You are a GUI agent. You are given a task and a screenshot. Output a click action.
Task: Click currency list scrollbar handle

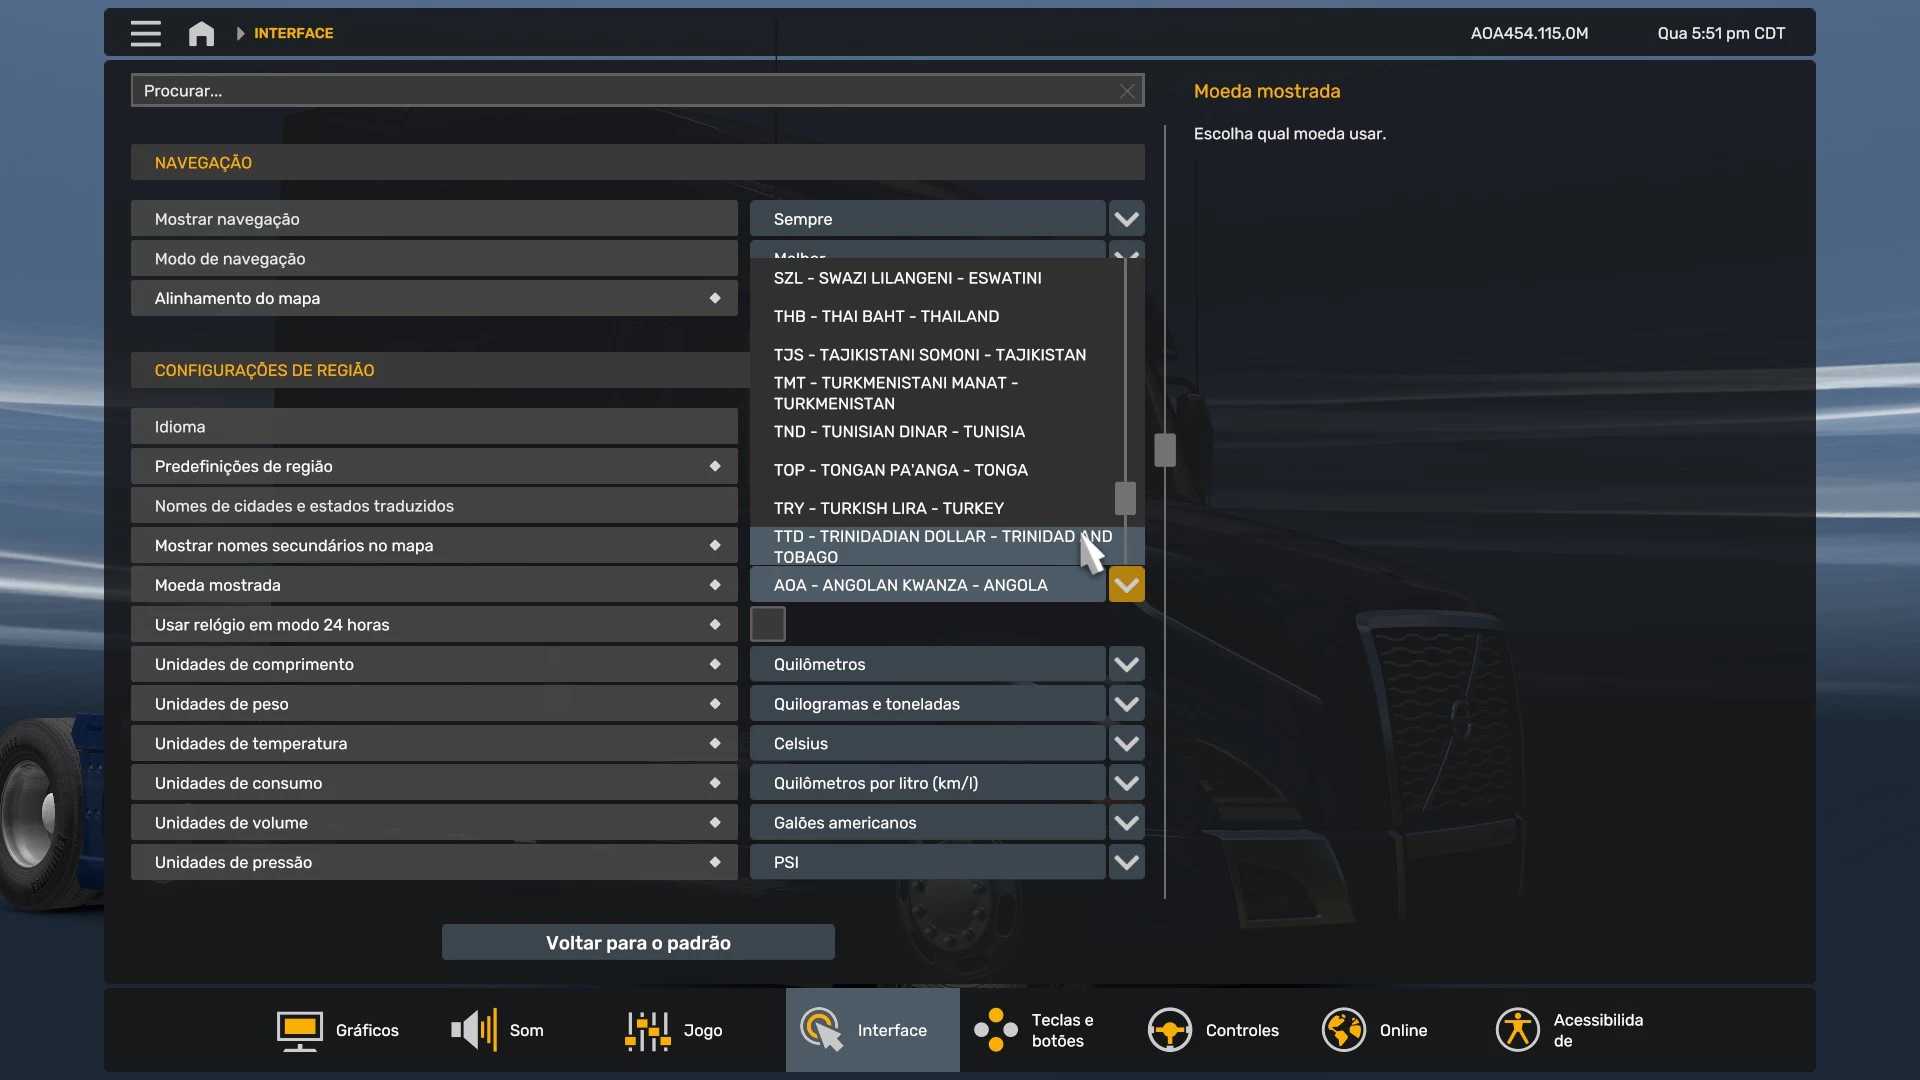(1125, 497)
